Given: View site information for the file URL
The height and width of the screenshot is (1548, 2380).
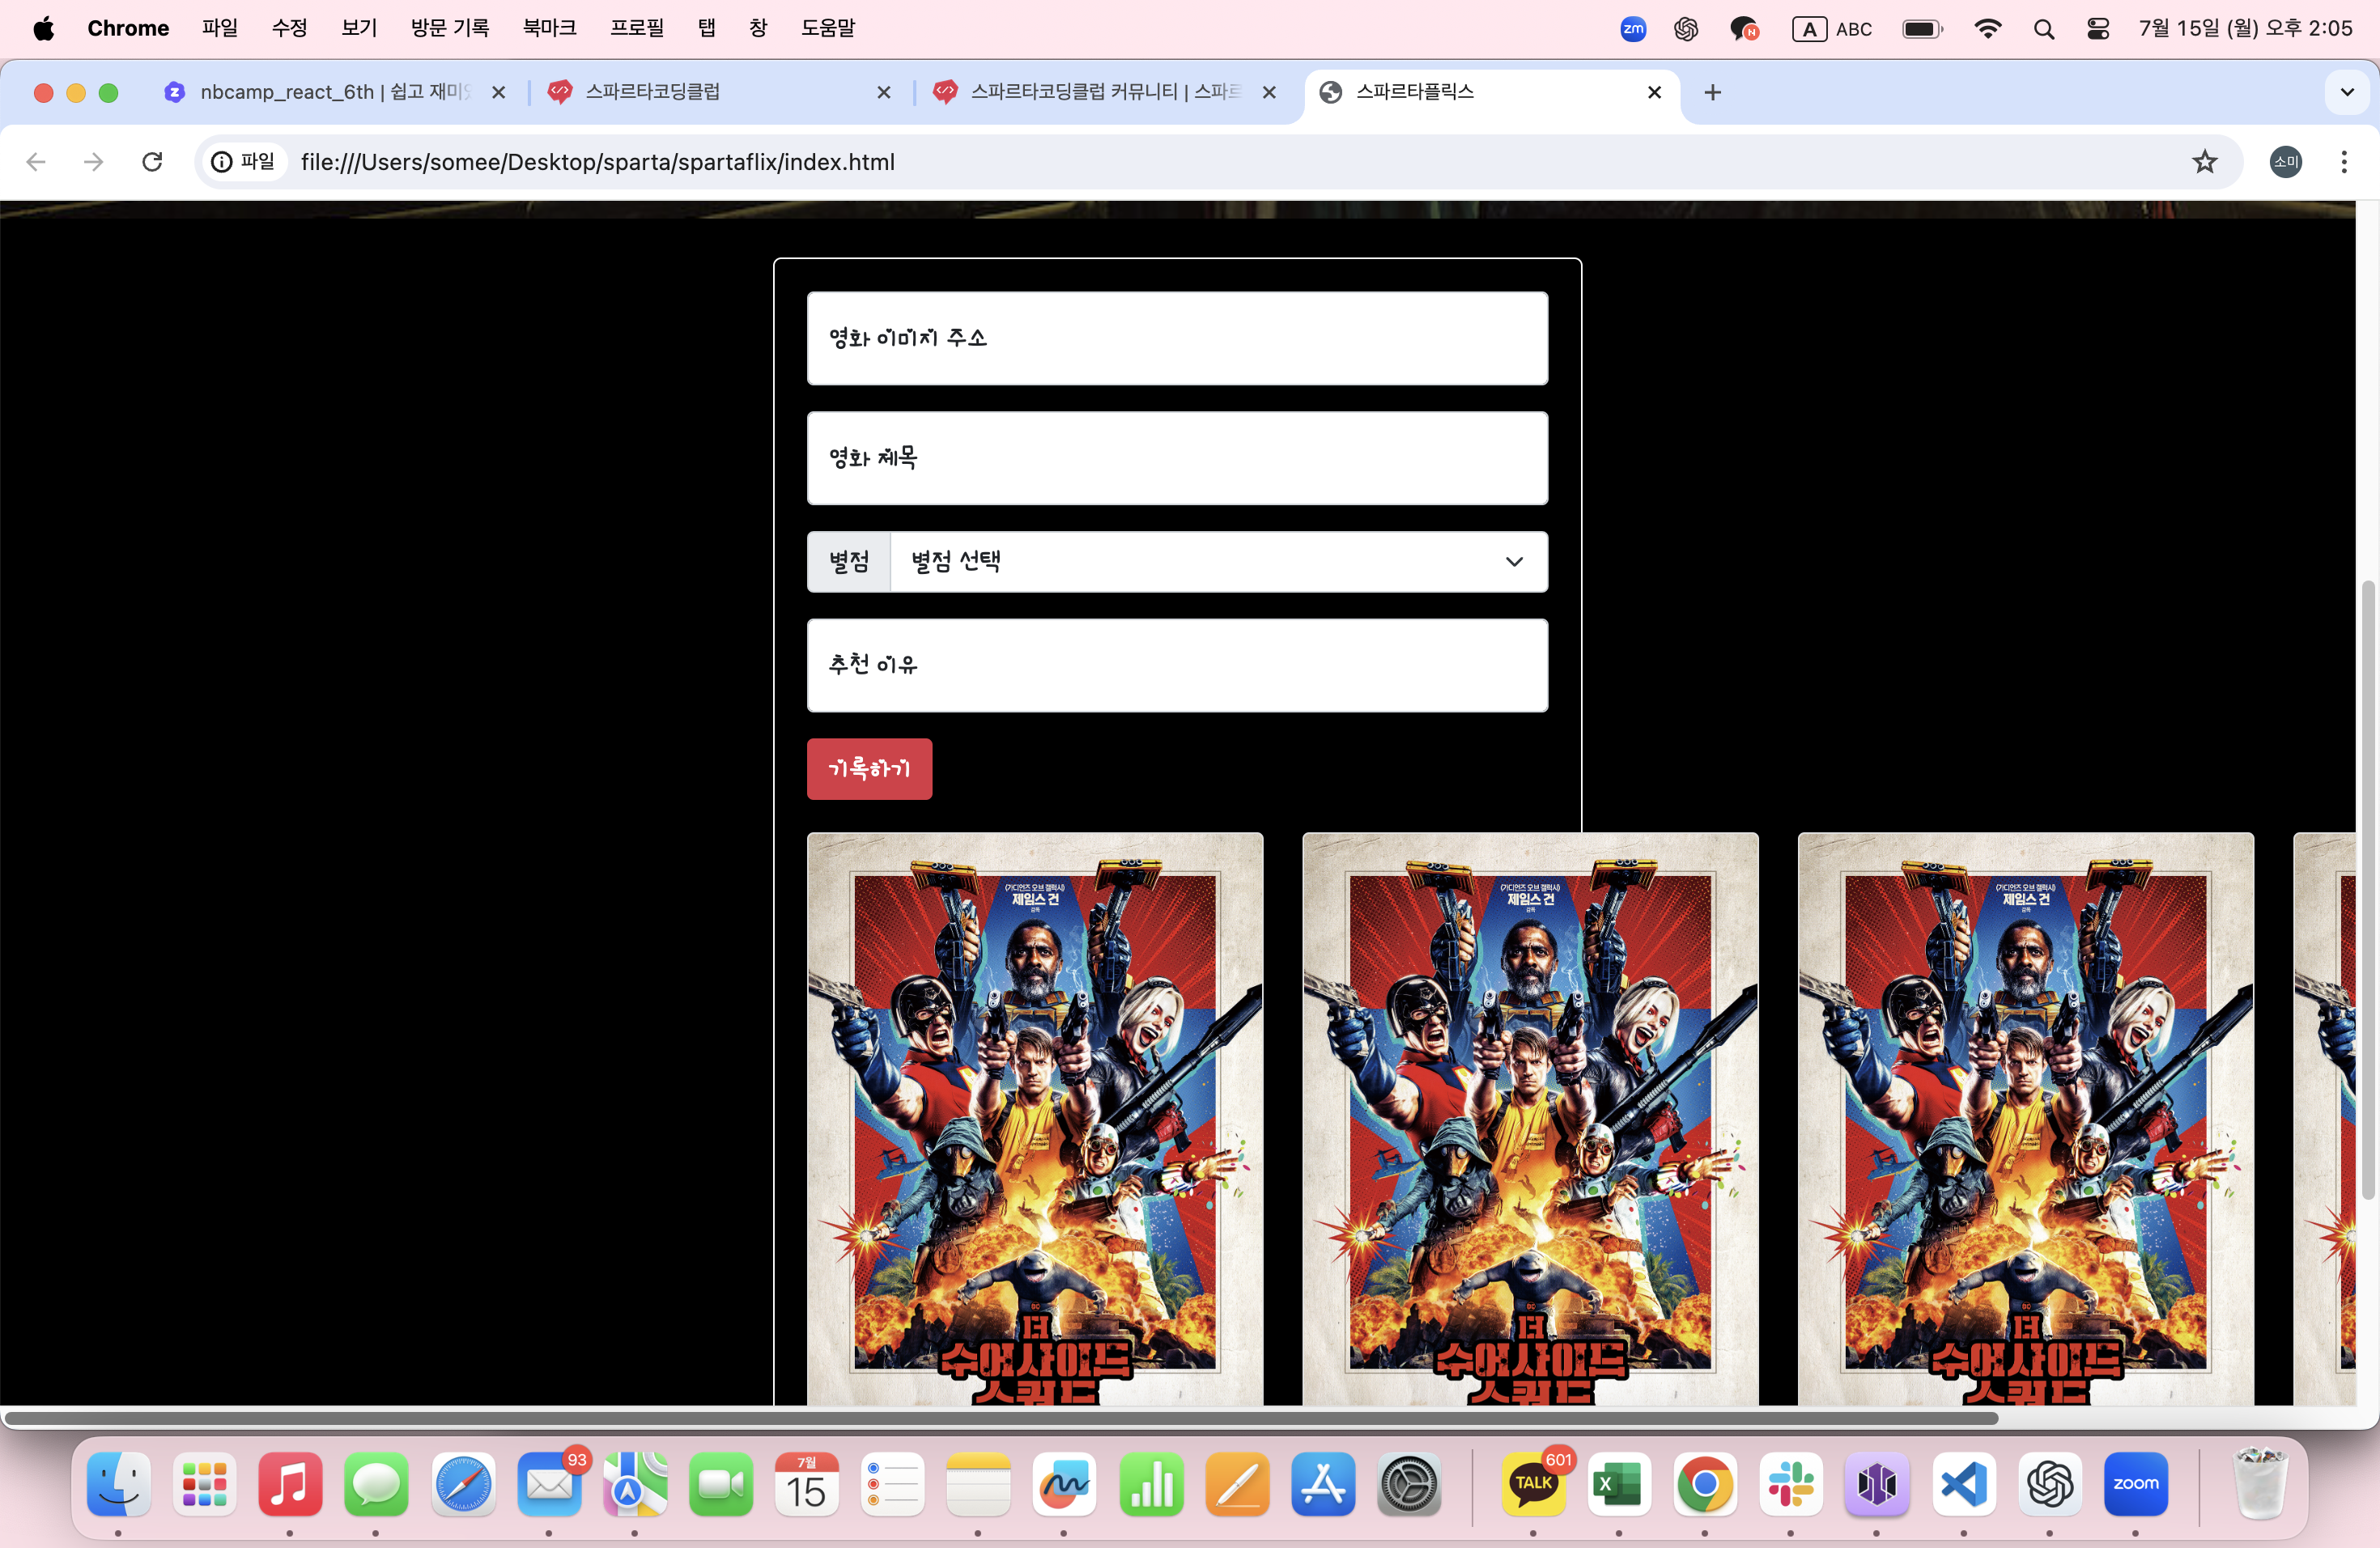Looking at the screenshot, I should point(243,162).
